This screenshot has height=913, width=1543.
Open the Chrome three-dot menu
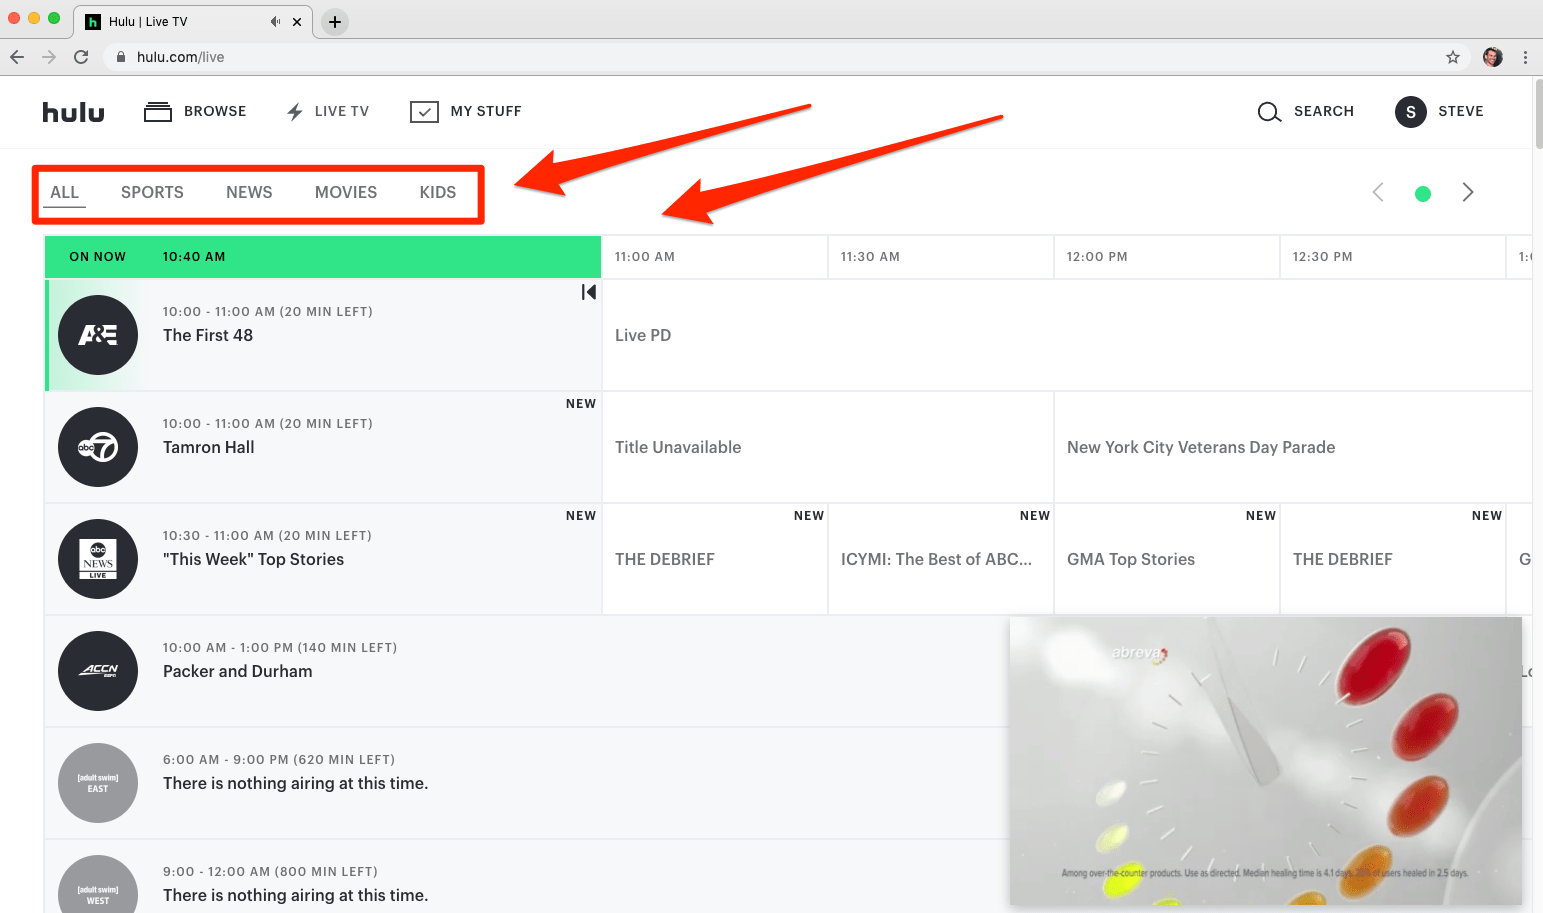click(1525, 57)
